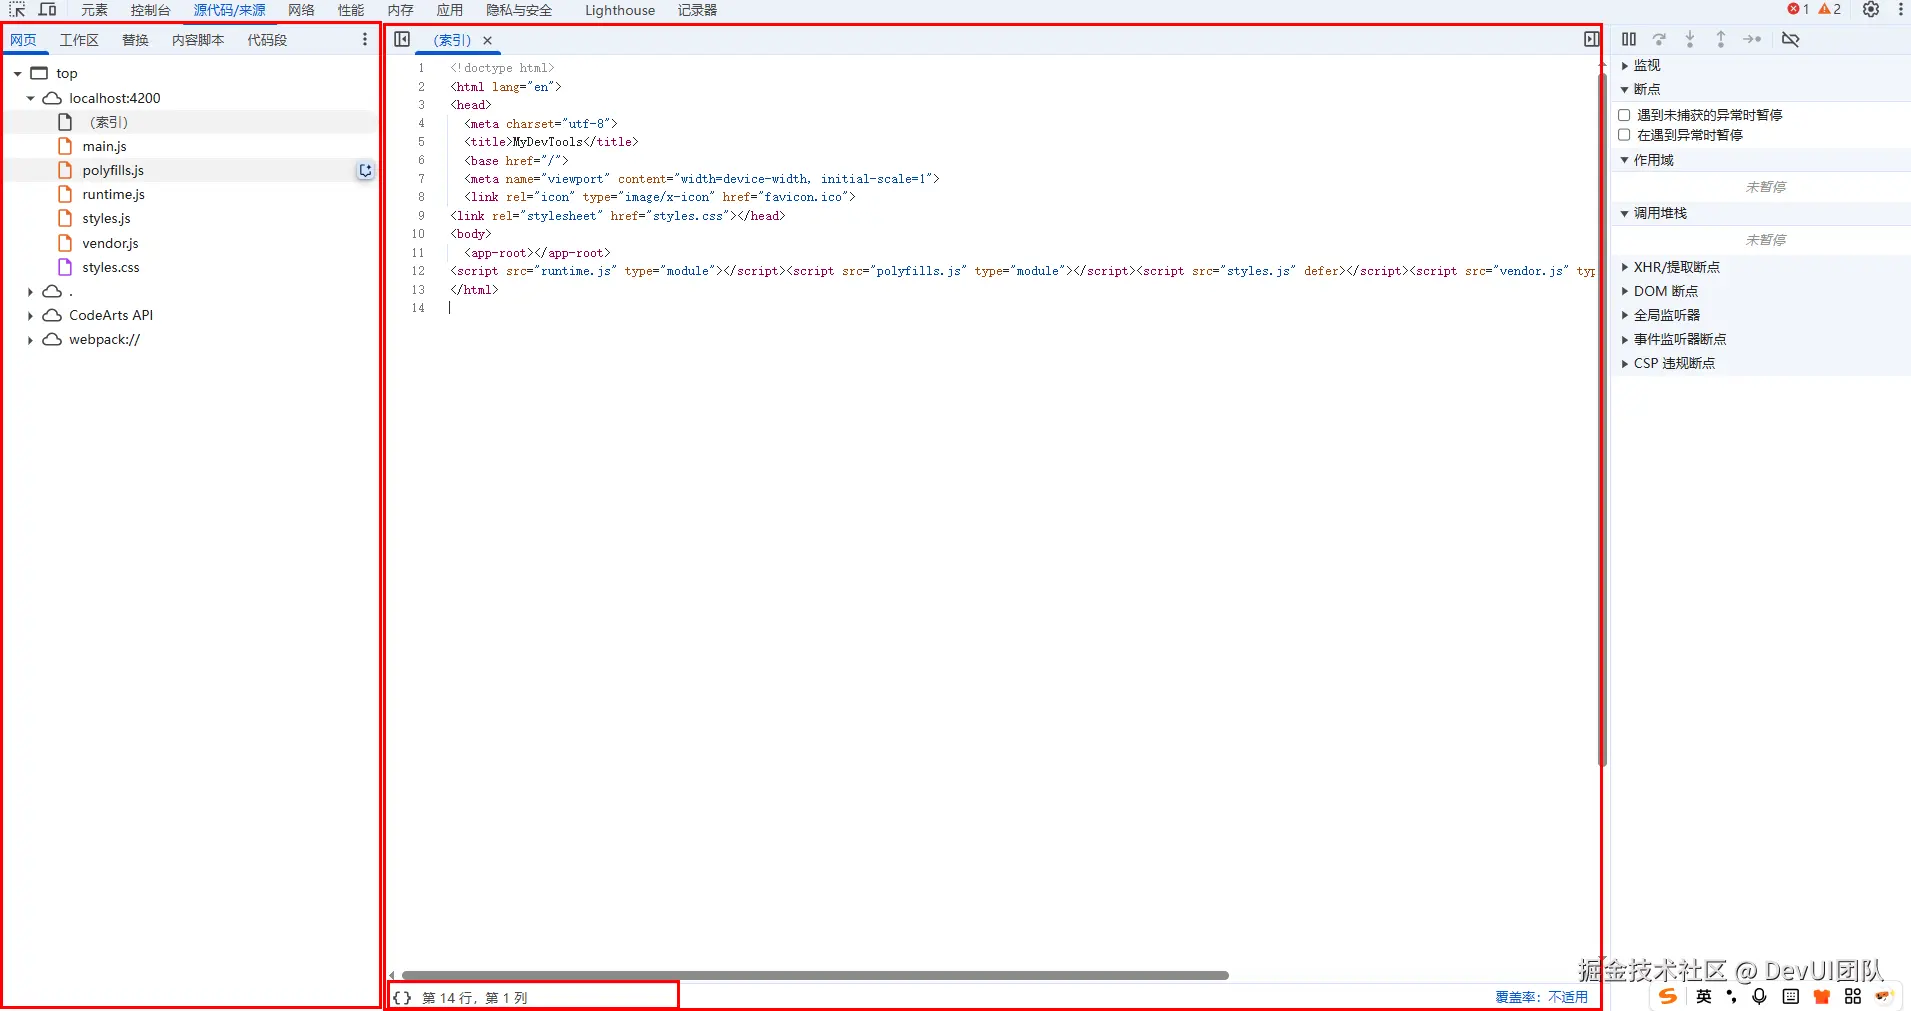This screenshot has width=1911, height=1011.
Task: Toggle the device toolbar icon
Action: pos(47,10)
